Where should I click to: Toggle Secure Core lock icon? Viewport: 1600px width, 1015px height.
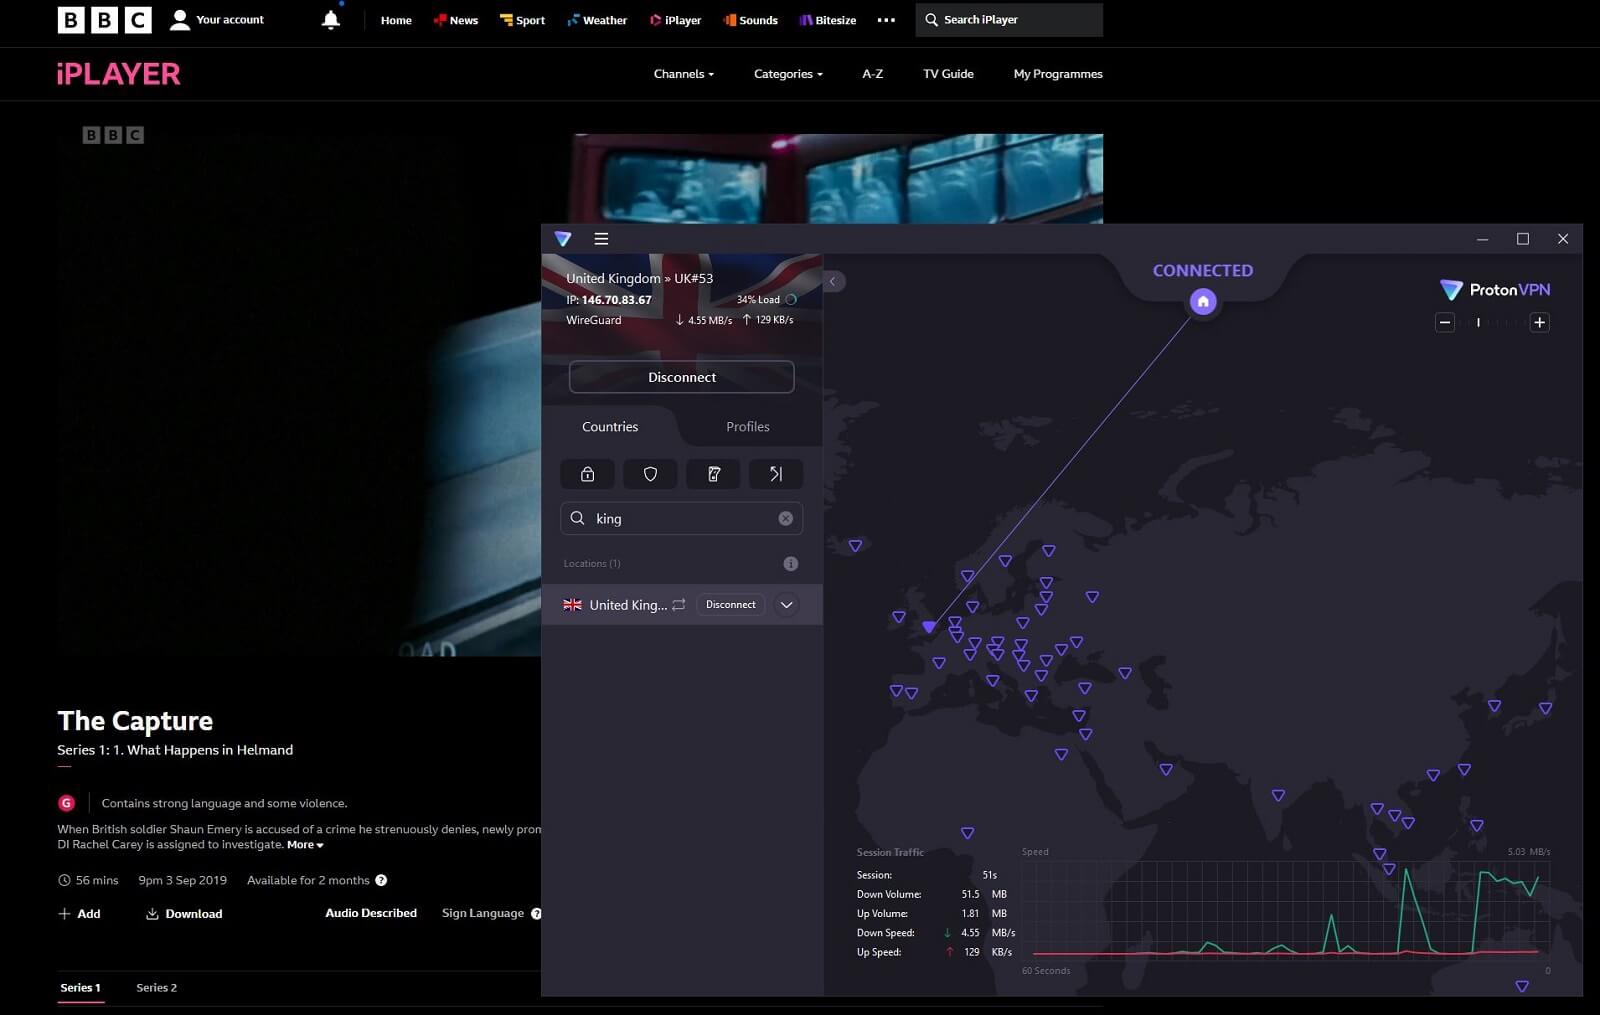pos(588,474)
